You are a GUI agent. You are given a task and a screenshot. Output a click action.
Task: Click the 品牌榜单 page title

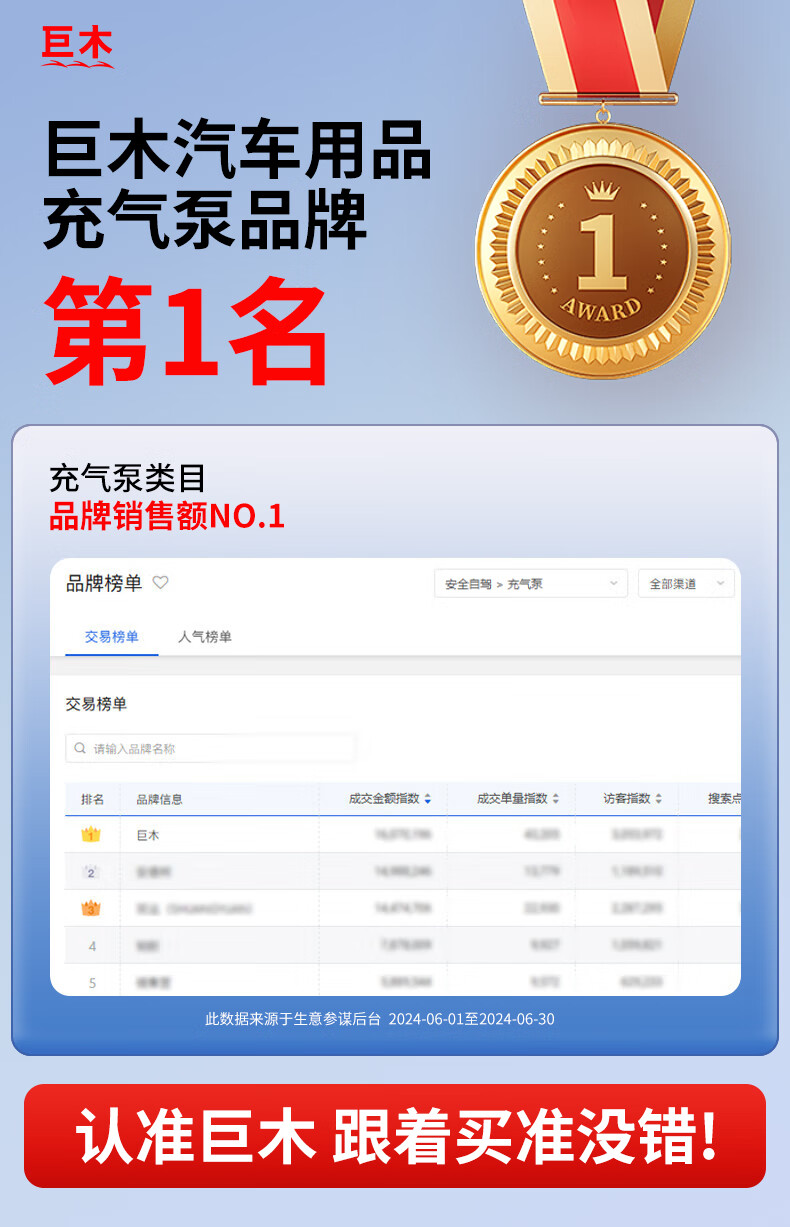pos(104,583)
